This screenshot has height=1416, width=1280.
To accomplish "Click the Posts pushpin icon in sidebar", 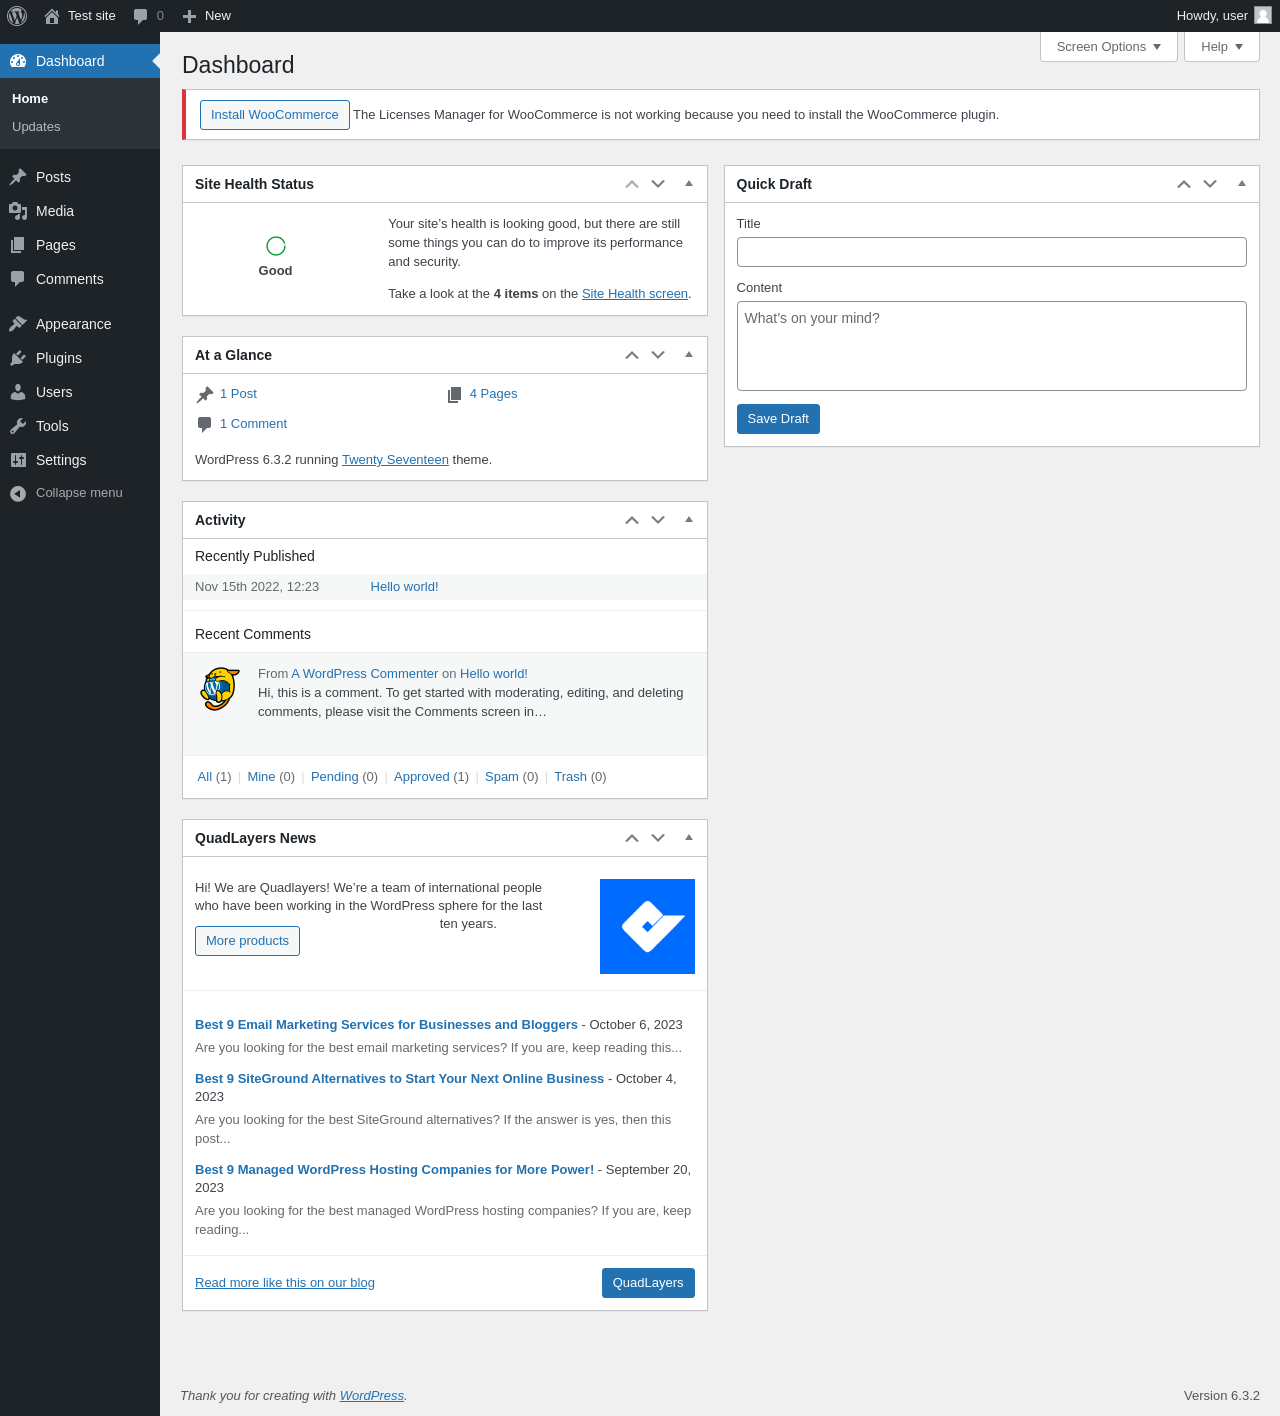I will coord(18,177).
